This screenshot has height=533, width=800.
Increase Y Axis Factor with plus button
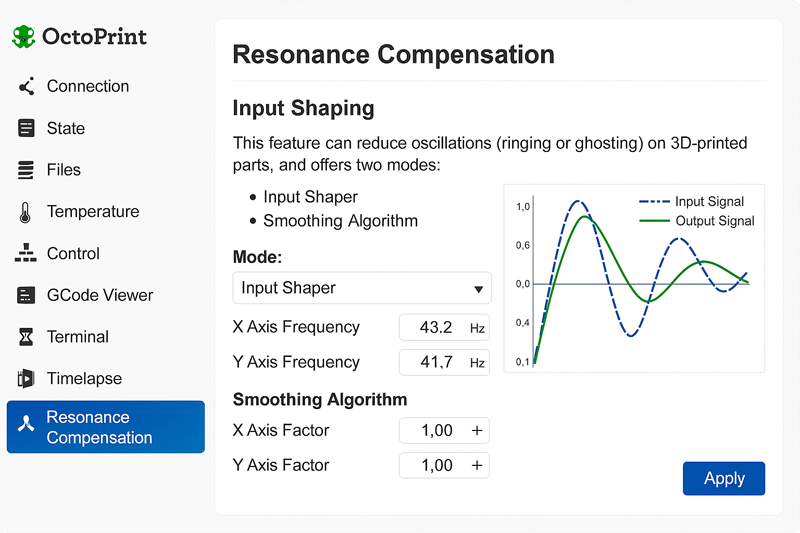click(x=477, y=465)
